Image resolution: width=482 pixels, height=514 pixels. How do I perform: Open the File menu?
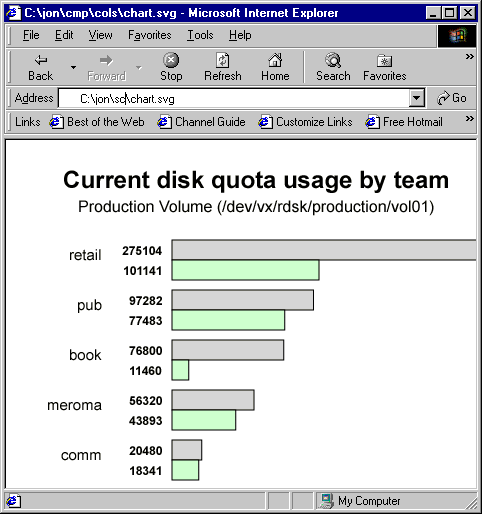[x=31, y=35]
